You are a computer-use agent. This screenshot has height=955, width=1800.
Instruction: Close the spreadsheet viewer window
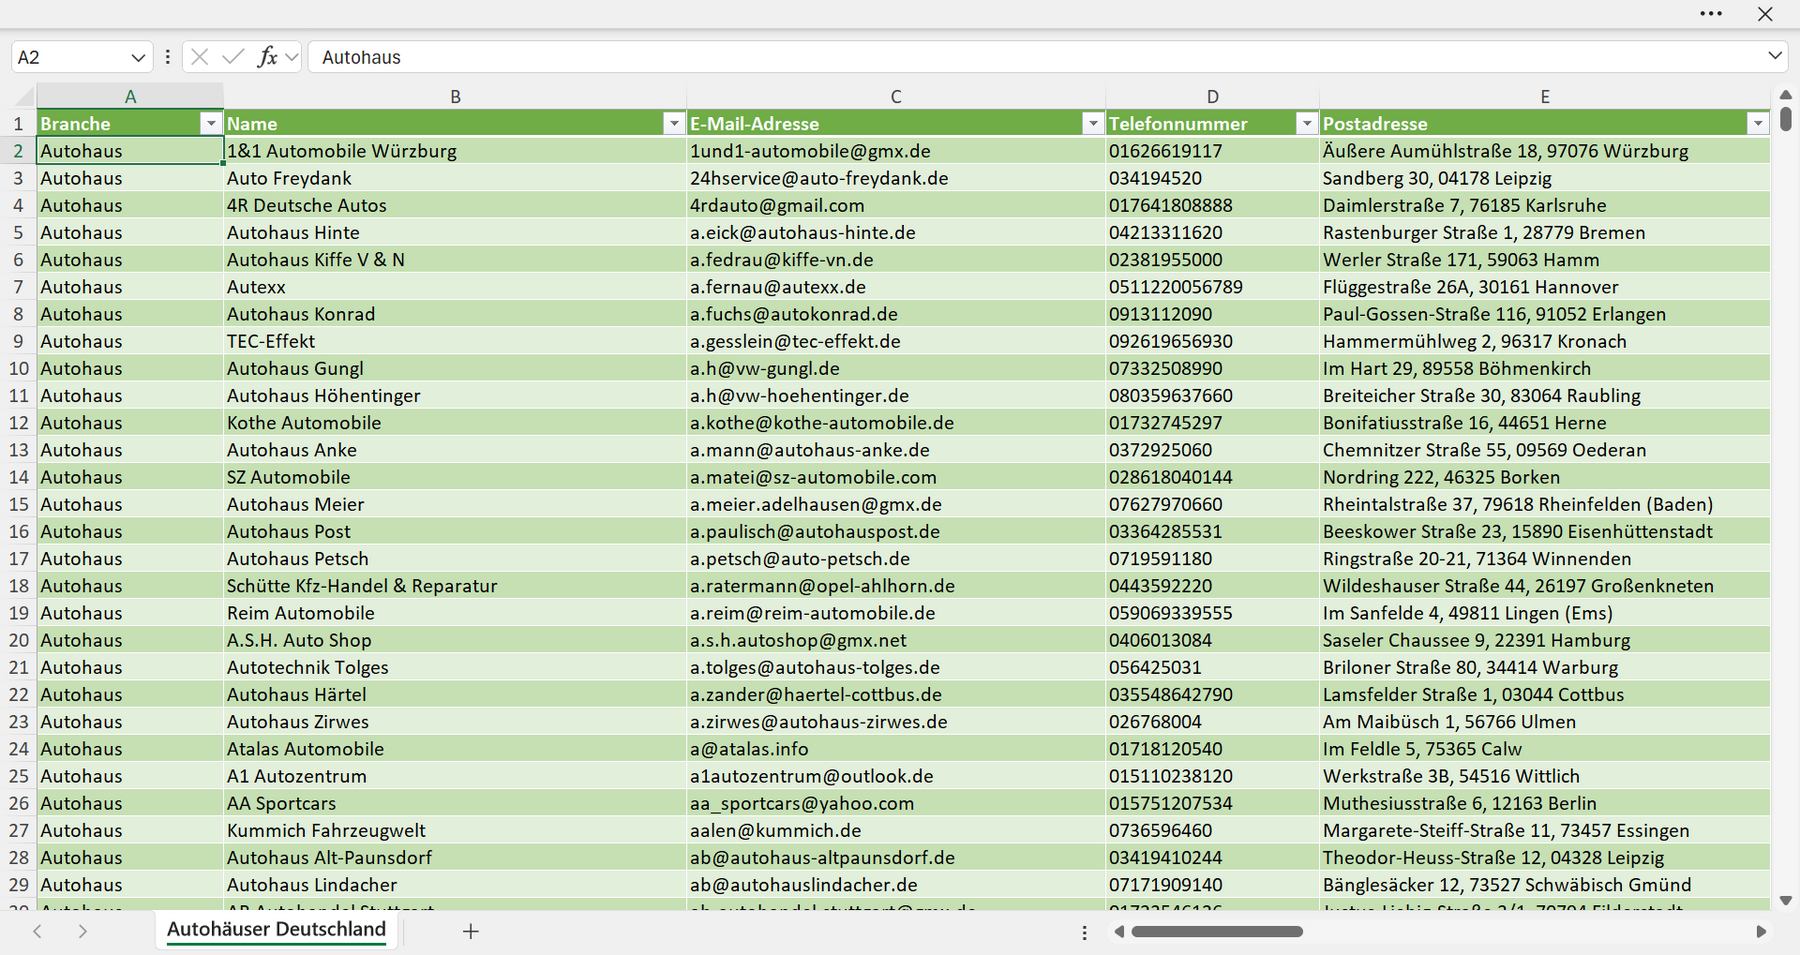click(x=1765, y=14)
